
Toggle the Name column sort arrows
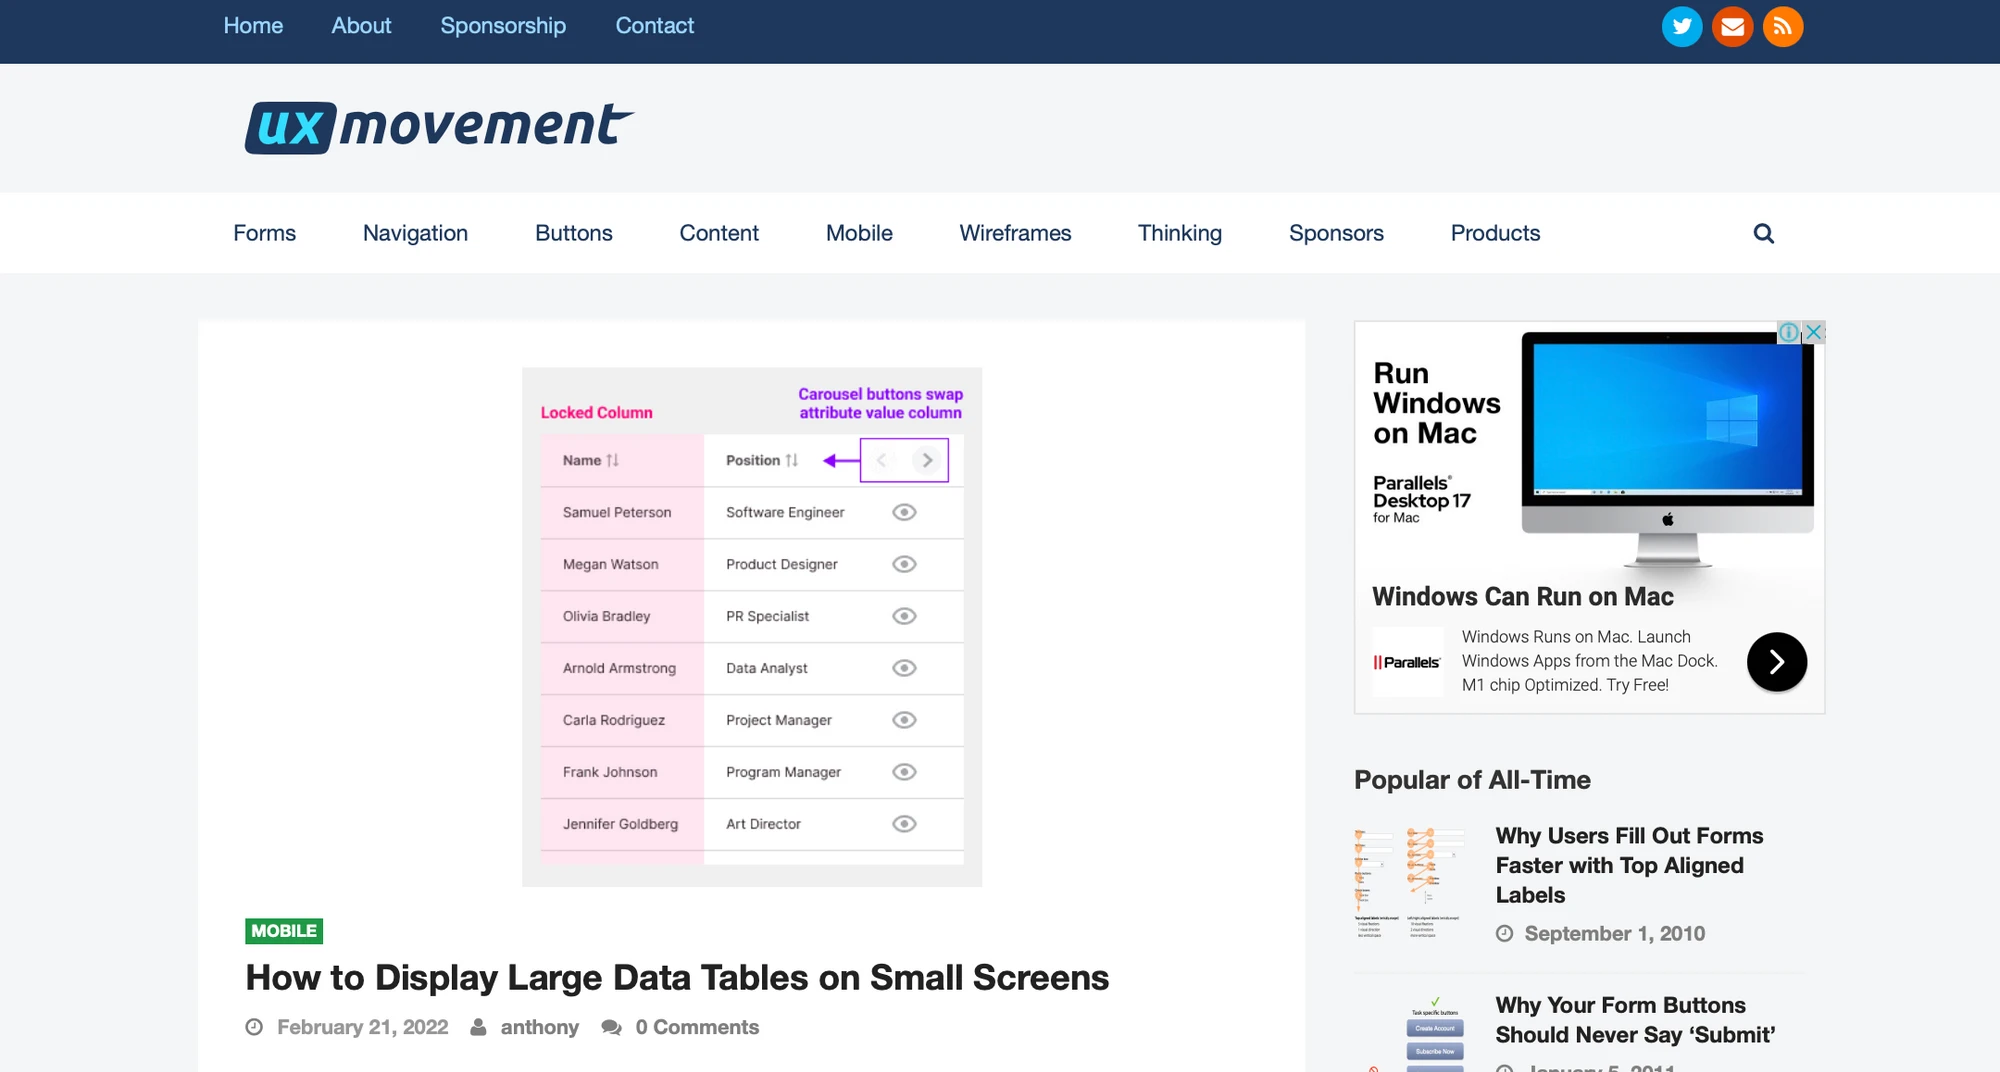point(614,461)
